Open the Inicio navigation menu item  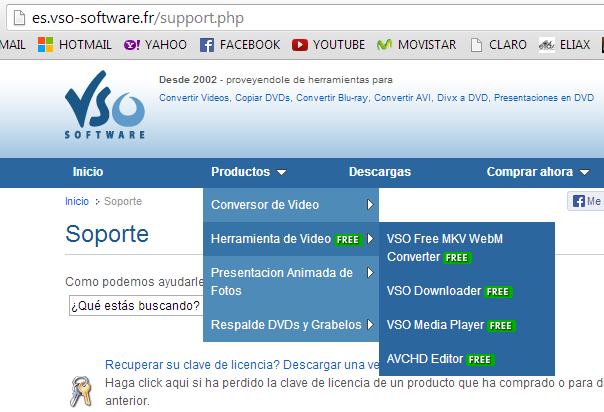[88, 172]
